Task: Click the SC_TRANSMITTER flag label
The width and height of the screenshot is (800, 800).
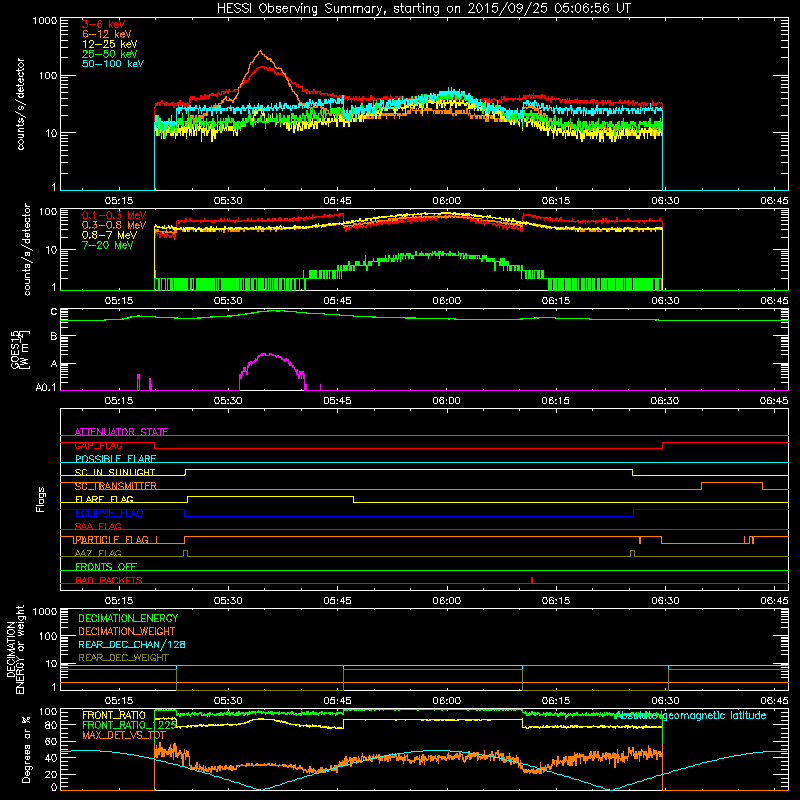Action: [115, 486]
